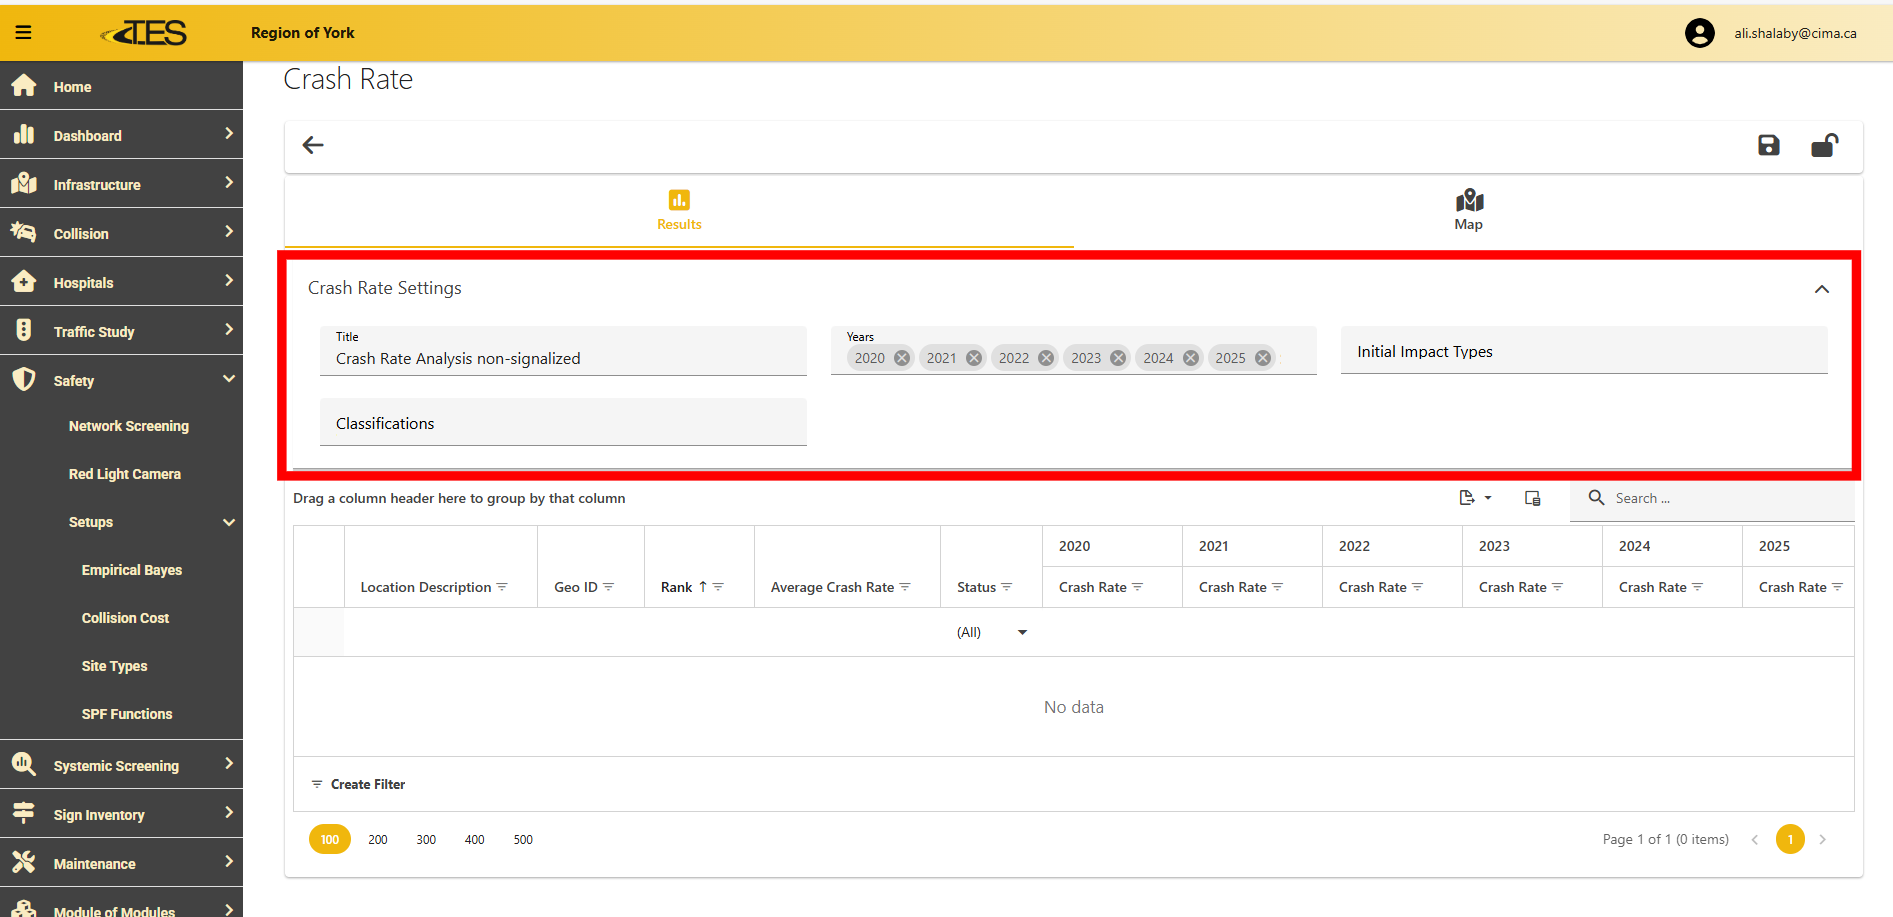Open the export data dropdown

pyautogui.click(x=1475, y=498)
